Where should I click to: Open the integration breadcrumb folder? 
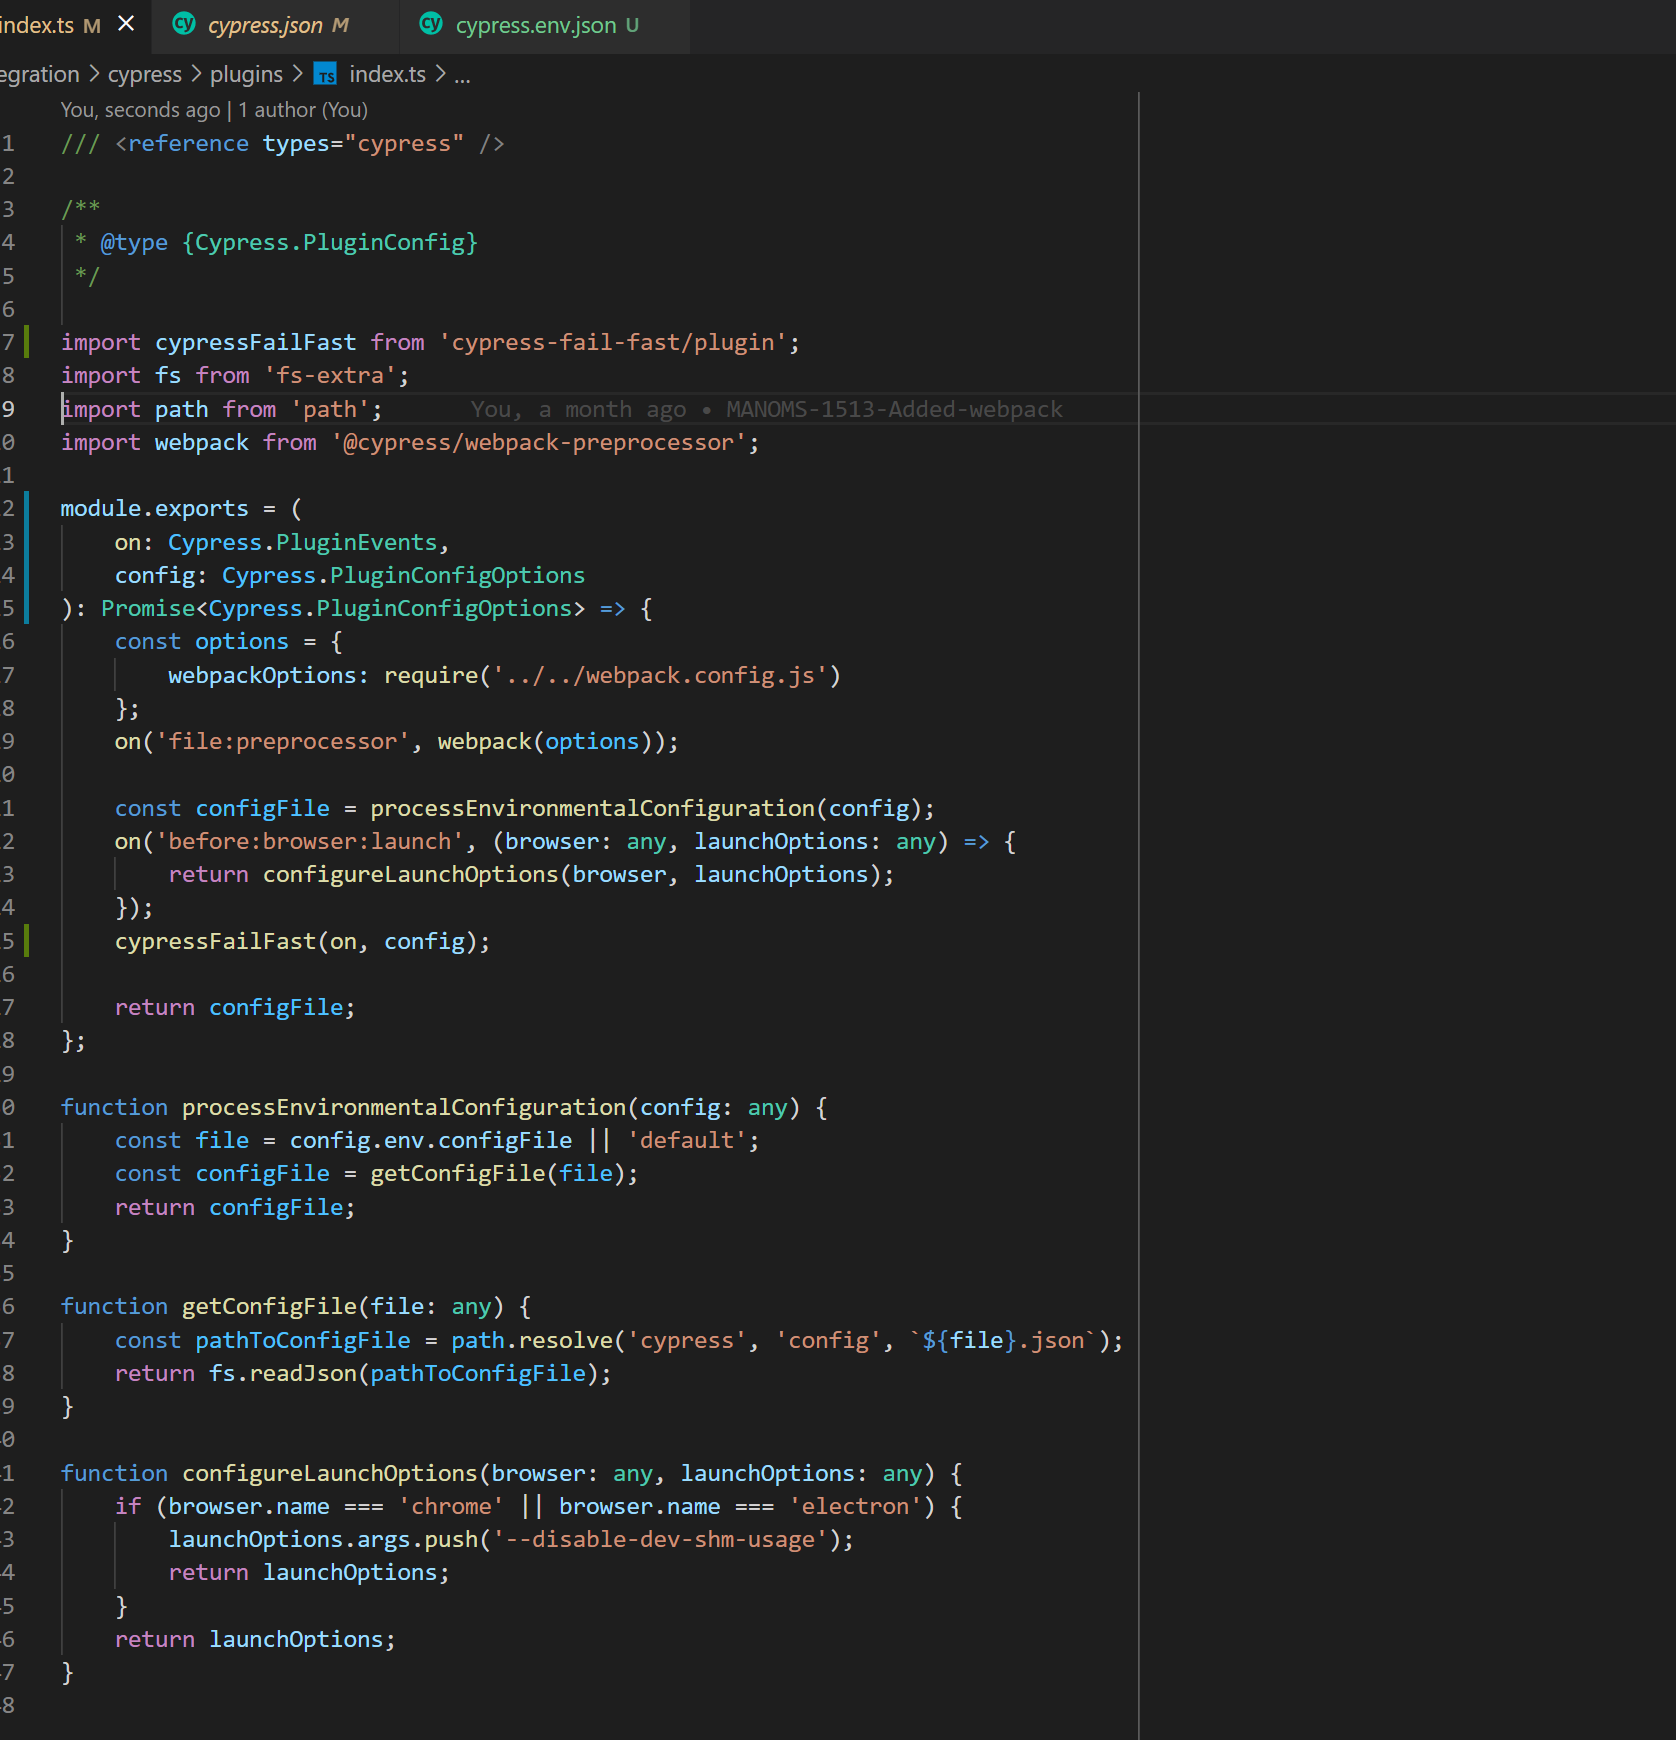point(40,75)
